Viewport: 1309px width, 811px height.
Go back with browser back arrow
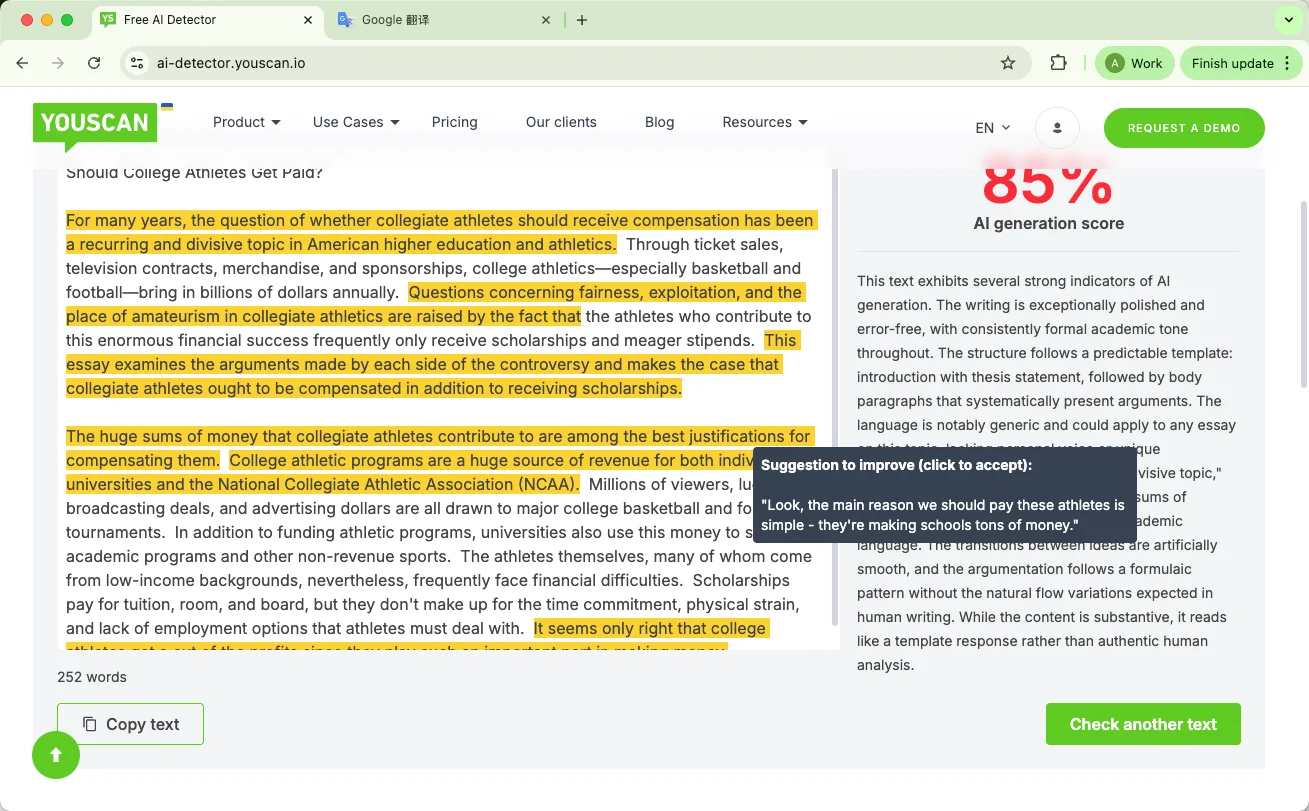22,63
